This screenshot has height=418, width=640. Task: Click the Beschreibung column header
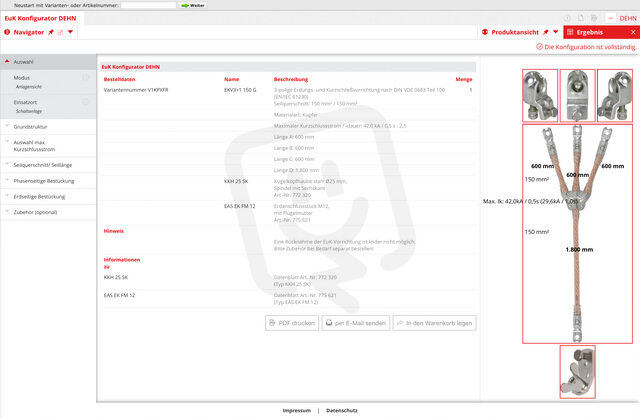tap(291, 79)
